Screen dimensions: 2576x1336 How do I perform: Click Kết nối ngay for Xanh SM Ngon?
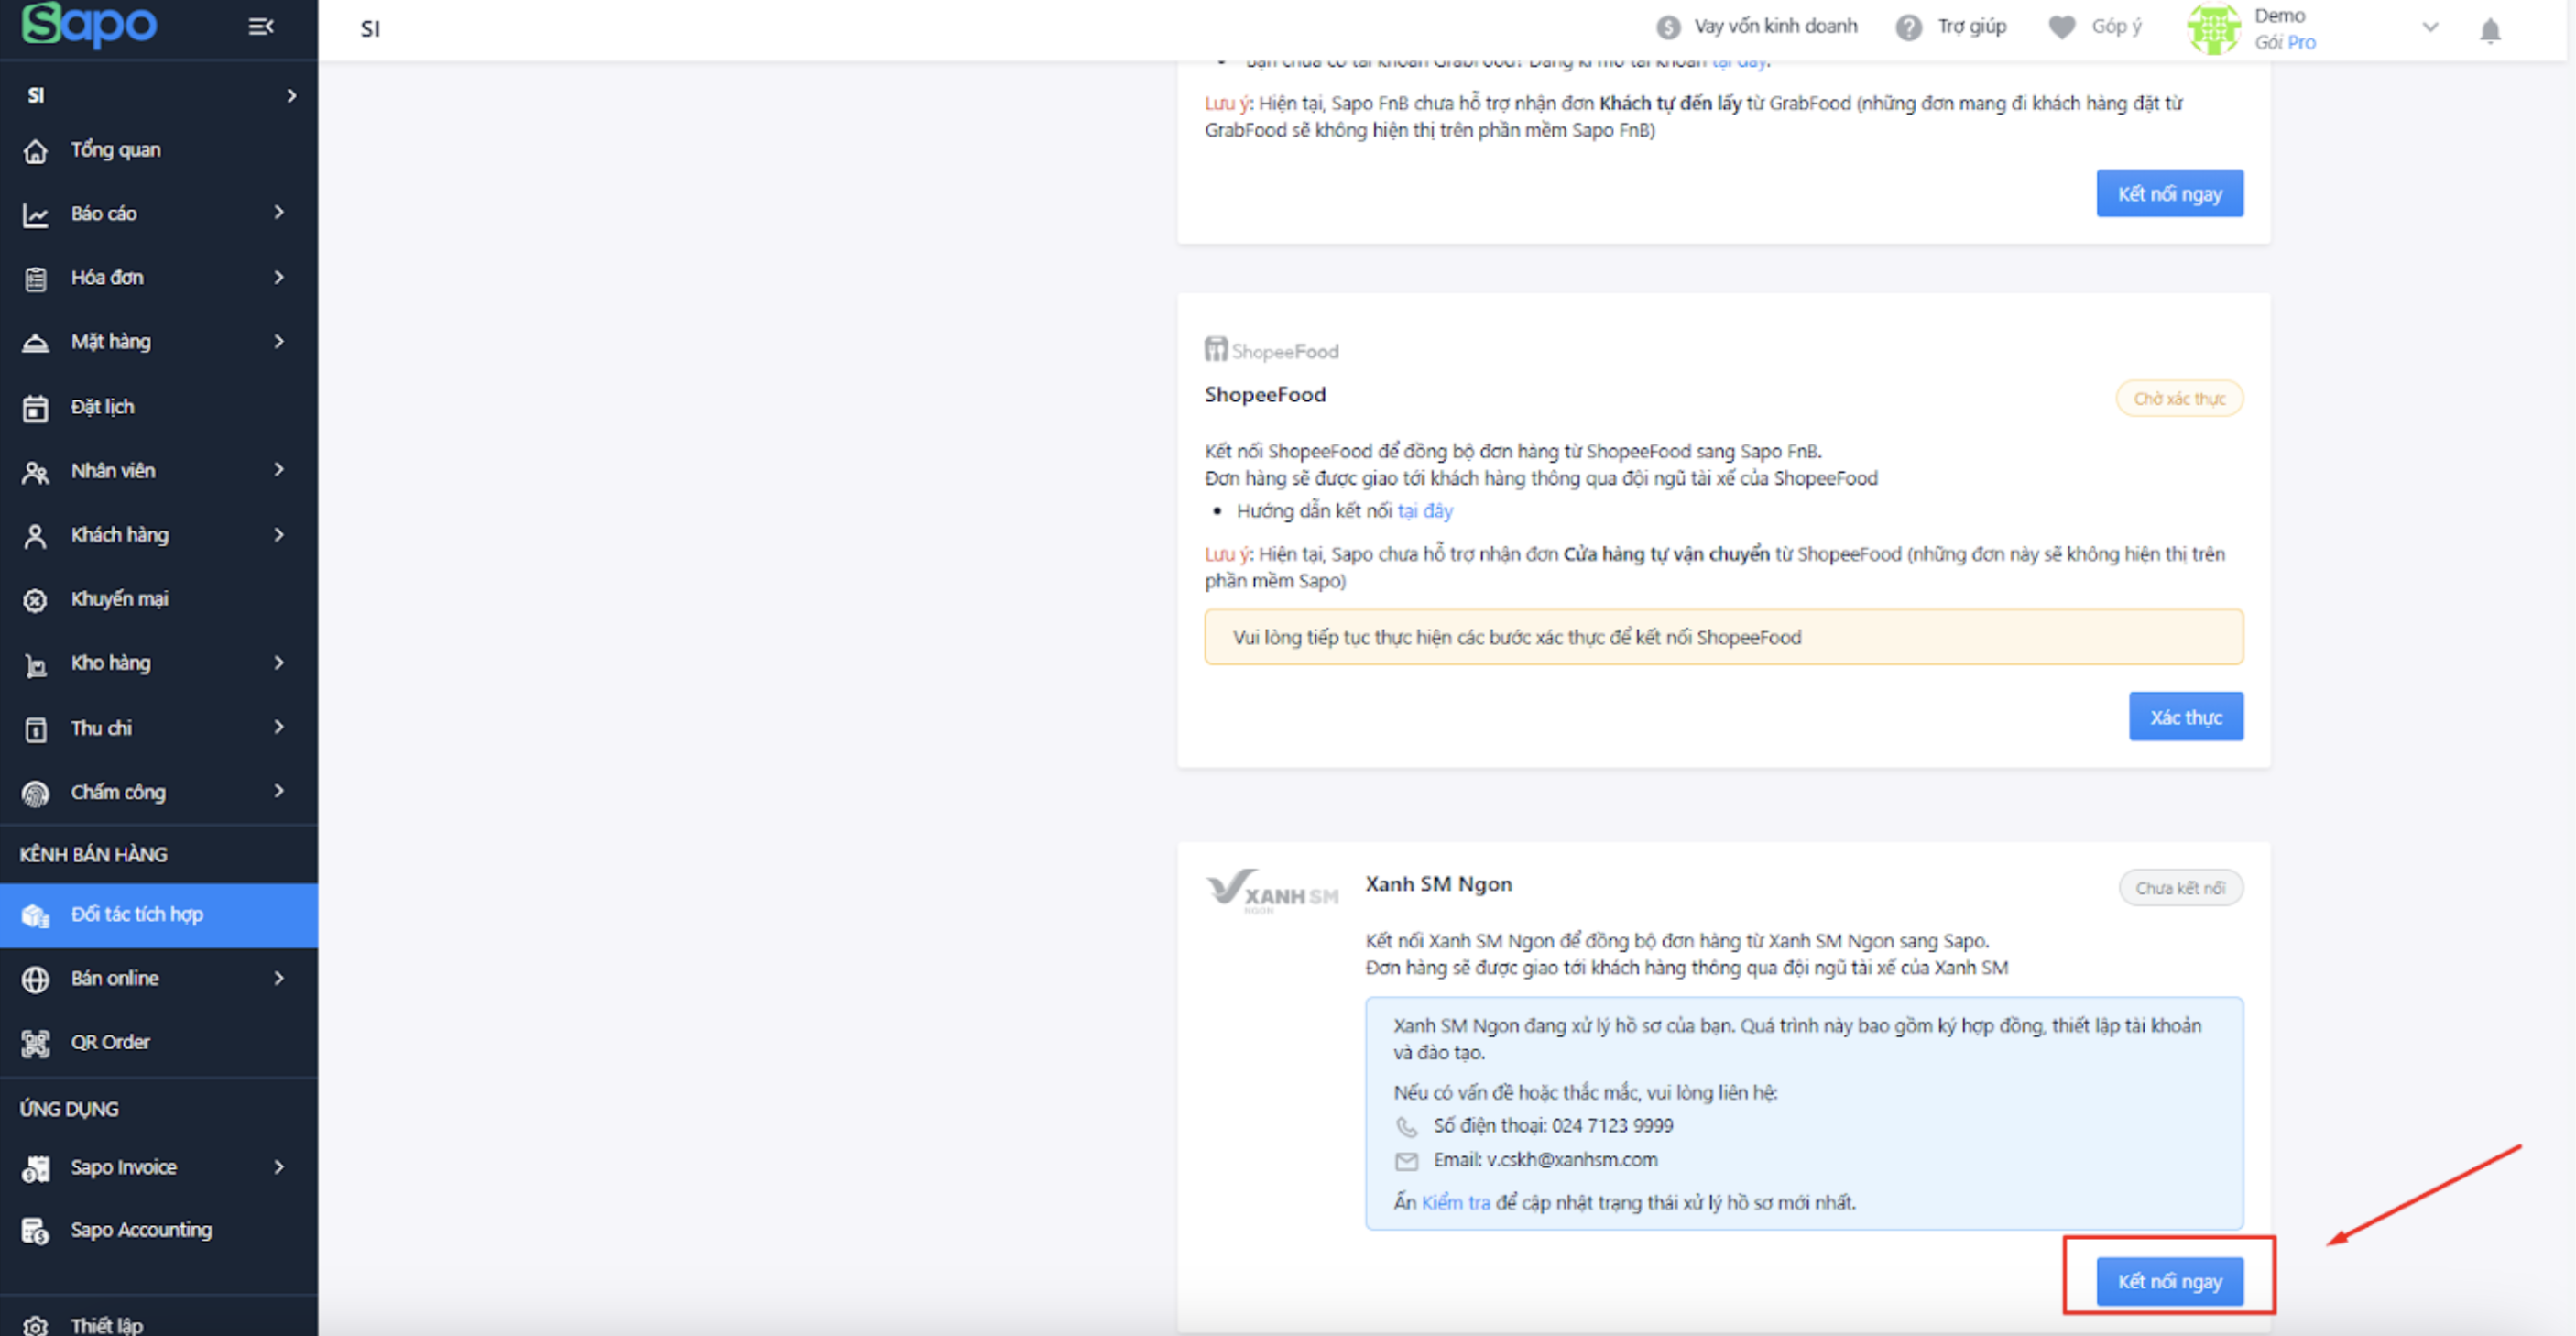click(x=2169, y=1281)
